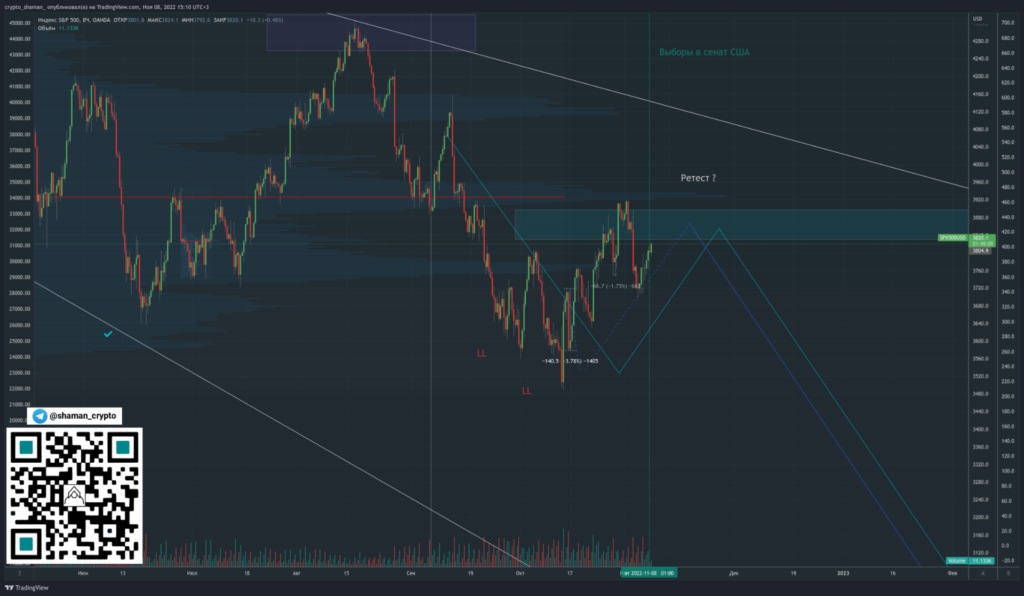Screen dimensions: 1024x596
Task: Select the purple rectangle at chart top
Action: [x=370, y=30]
